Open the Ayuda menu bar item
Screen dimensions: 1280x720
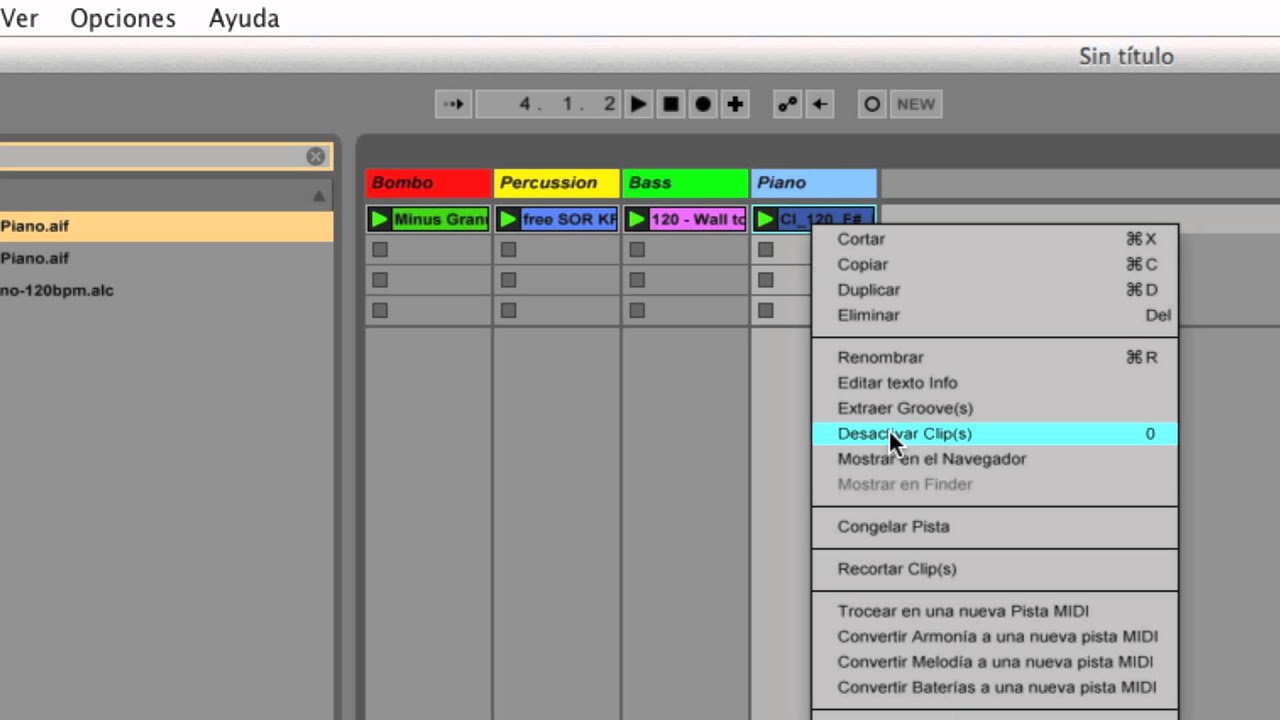[244, 18]
